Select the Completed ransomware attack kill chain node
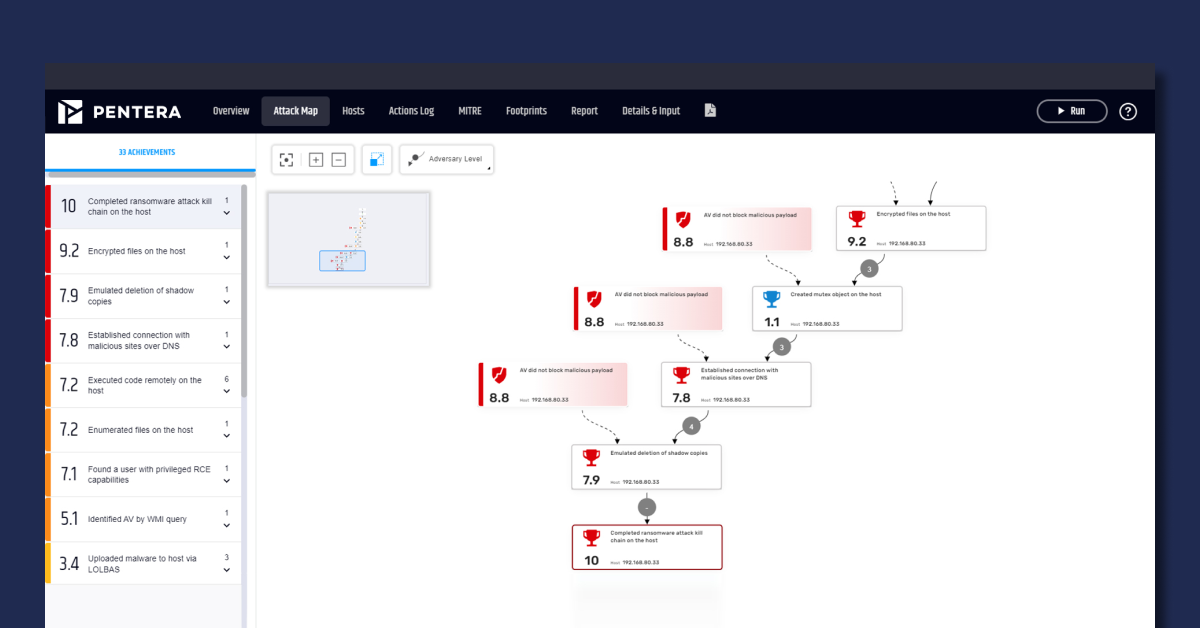1200x628 pixels. click(647, 546)
